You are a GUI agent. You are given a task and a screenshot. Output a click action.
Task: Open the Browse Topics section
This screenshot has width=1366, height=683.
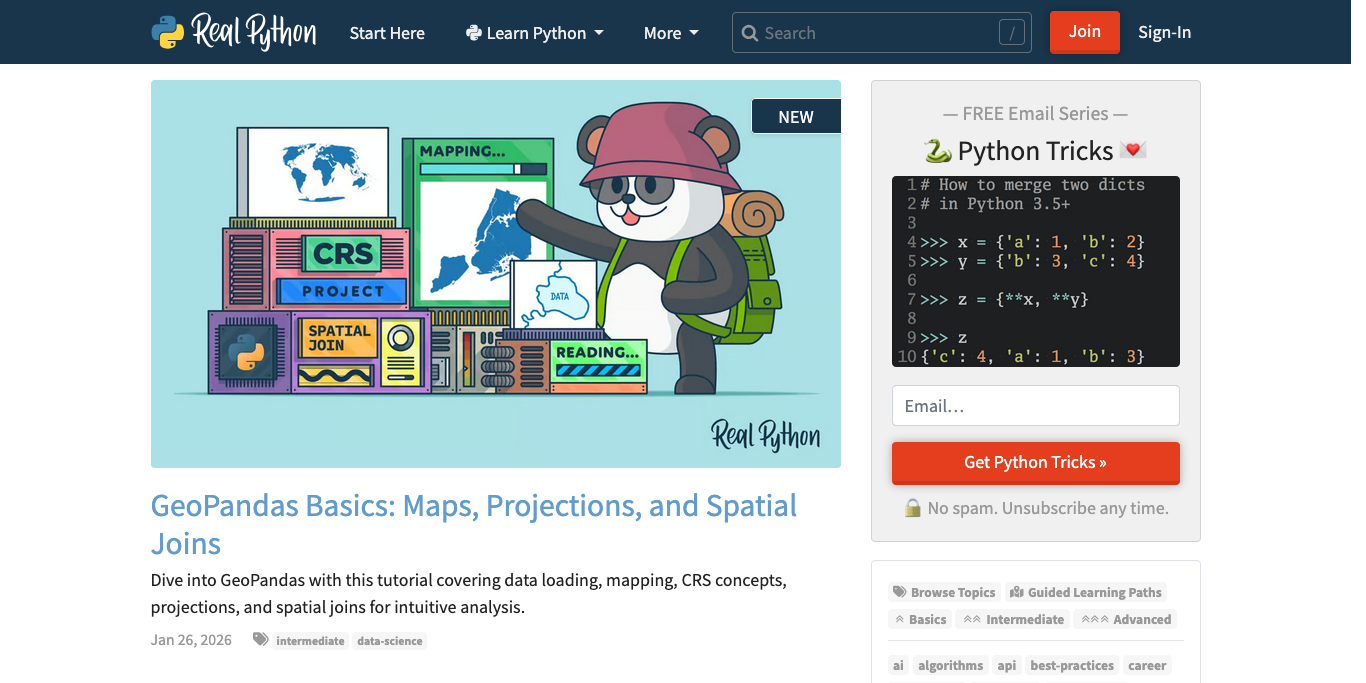944,592
